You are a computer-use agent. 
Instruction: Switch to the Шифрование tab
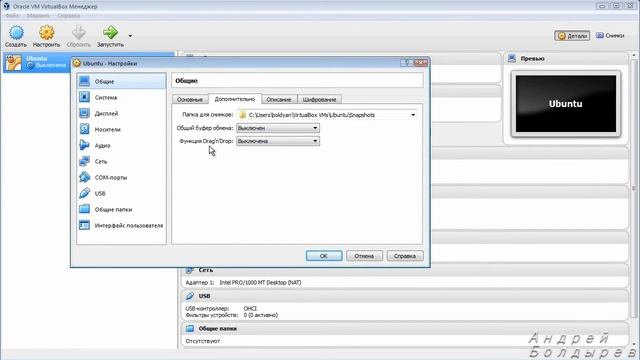(x=319, y=99)
